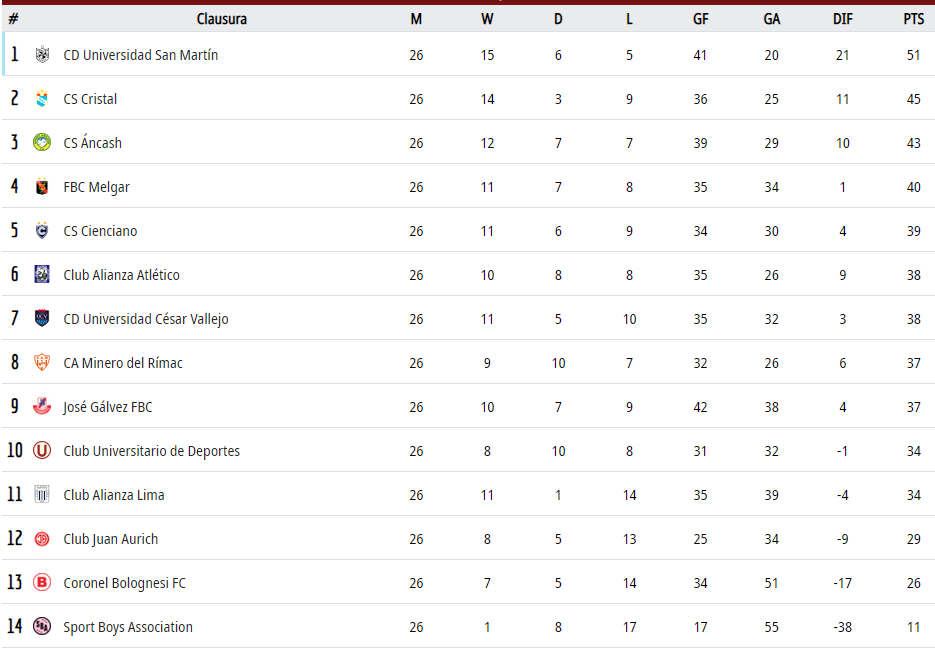The width and height of the screenshot is (935, 648).
Task: Open the CA Minero del Rímac page
Action: (x=122, y=363)
